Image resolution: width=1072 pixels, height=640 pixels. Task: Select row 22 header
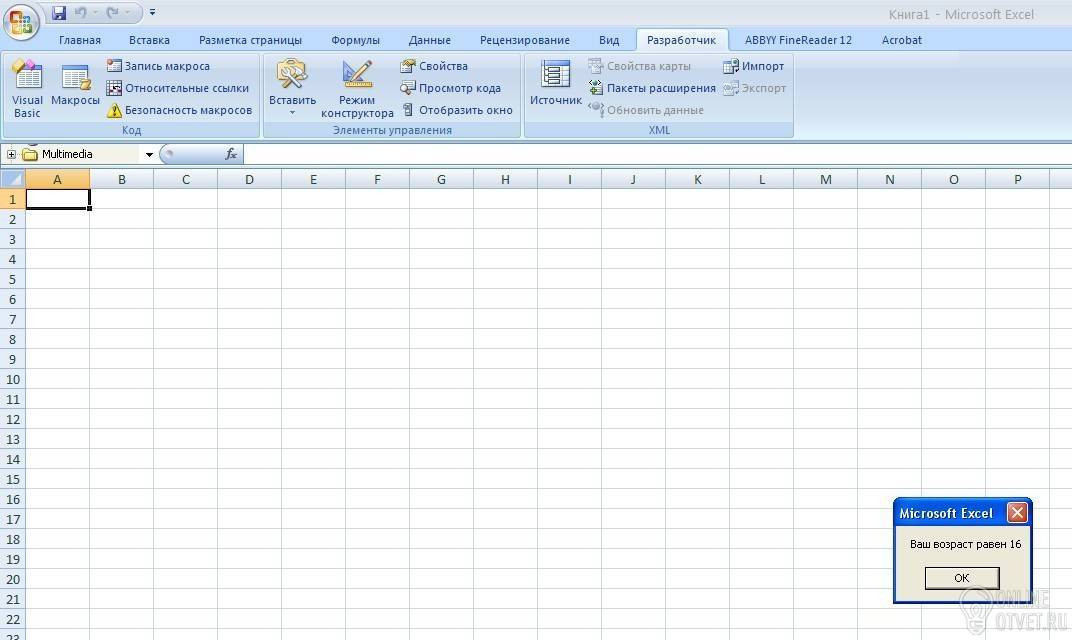click(12, 619)
